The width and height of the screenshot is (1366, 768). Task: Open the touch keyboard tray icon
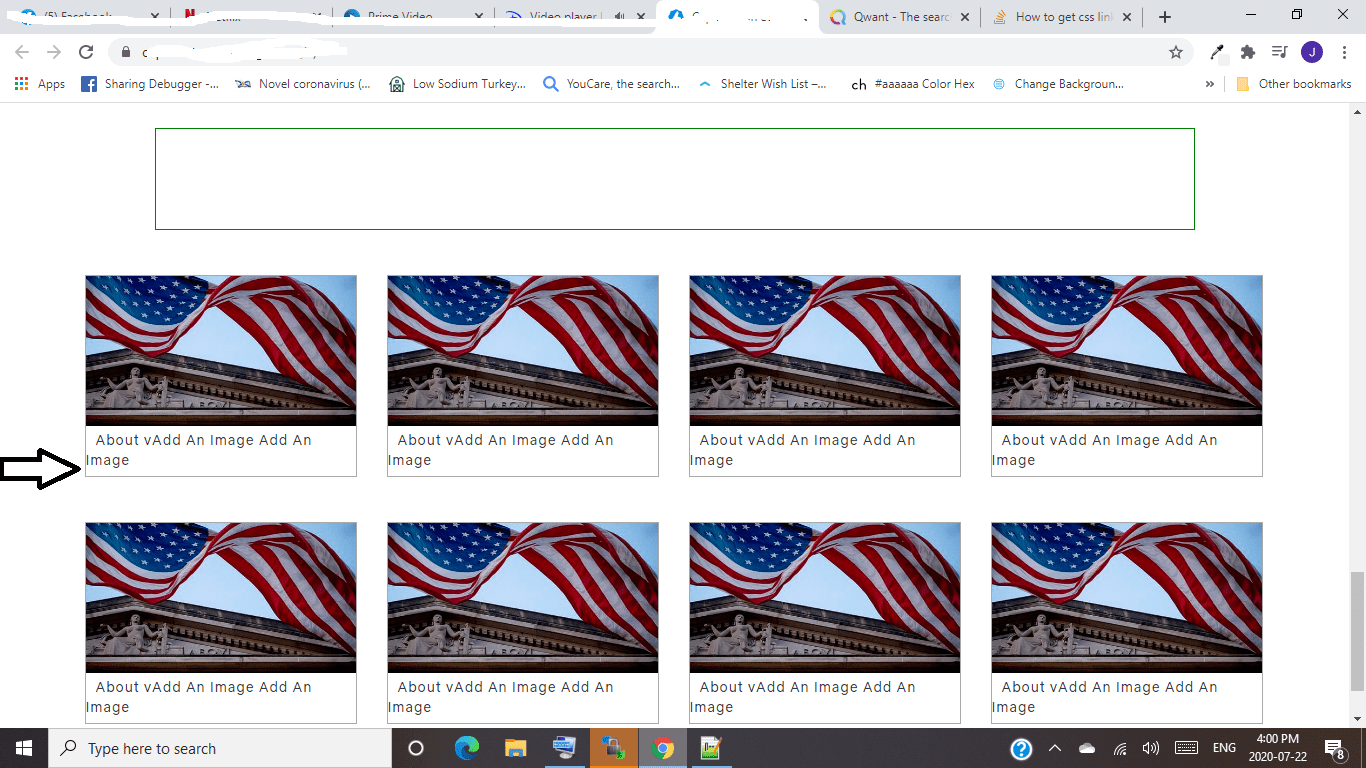[1187, 748]
